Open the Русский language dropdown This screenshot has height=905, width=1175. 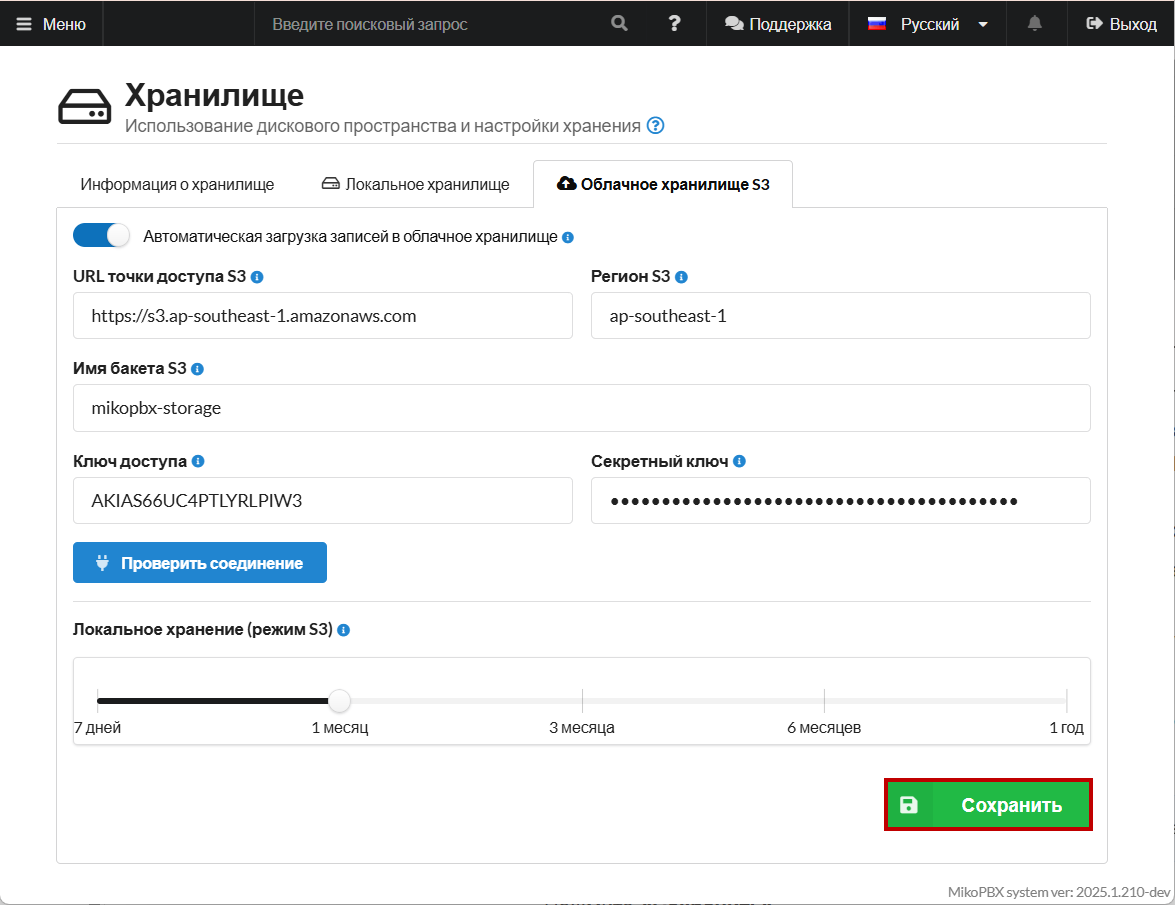[928, 24]
